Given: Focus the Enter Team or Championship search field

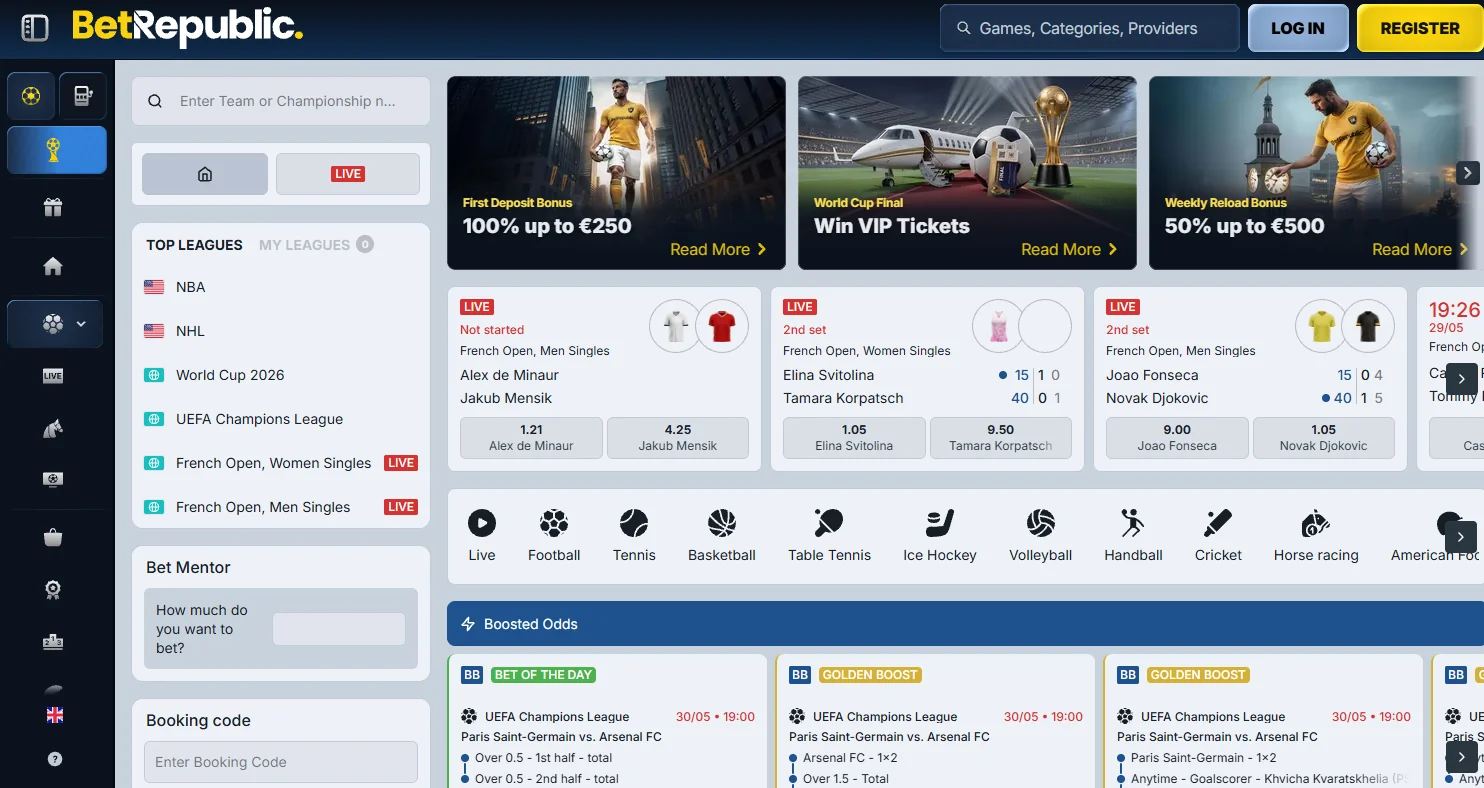Looking at the screenshot, I should [281, 101].
